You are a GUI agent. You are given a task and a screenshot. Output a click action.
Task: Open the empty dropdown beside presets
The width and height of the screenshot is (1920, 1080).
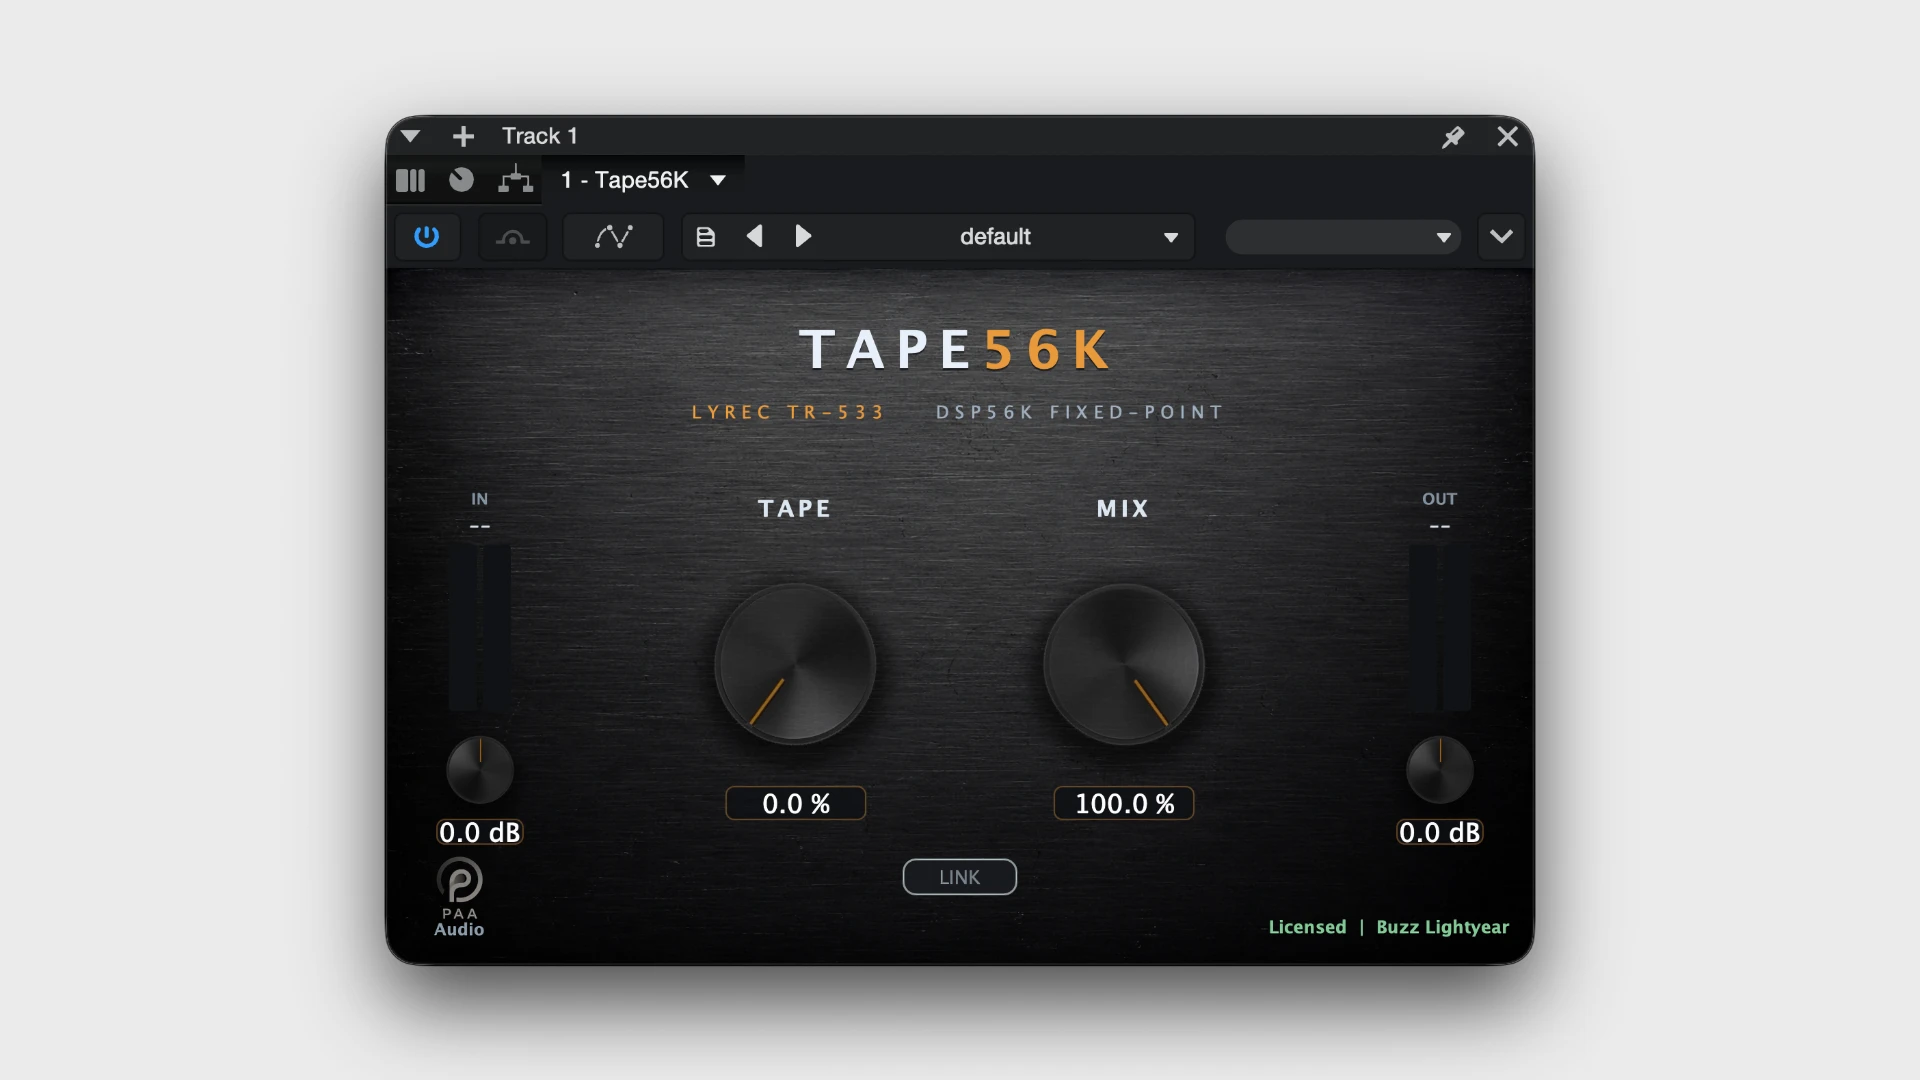[x=1343, y=237]
